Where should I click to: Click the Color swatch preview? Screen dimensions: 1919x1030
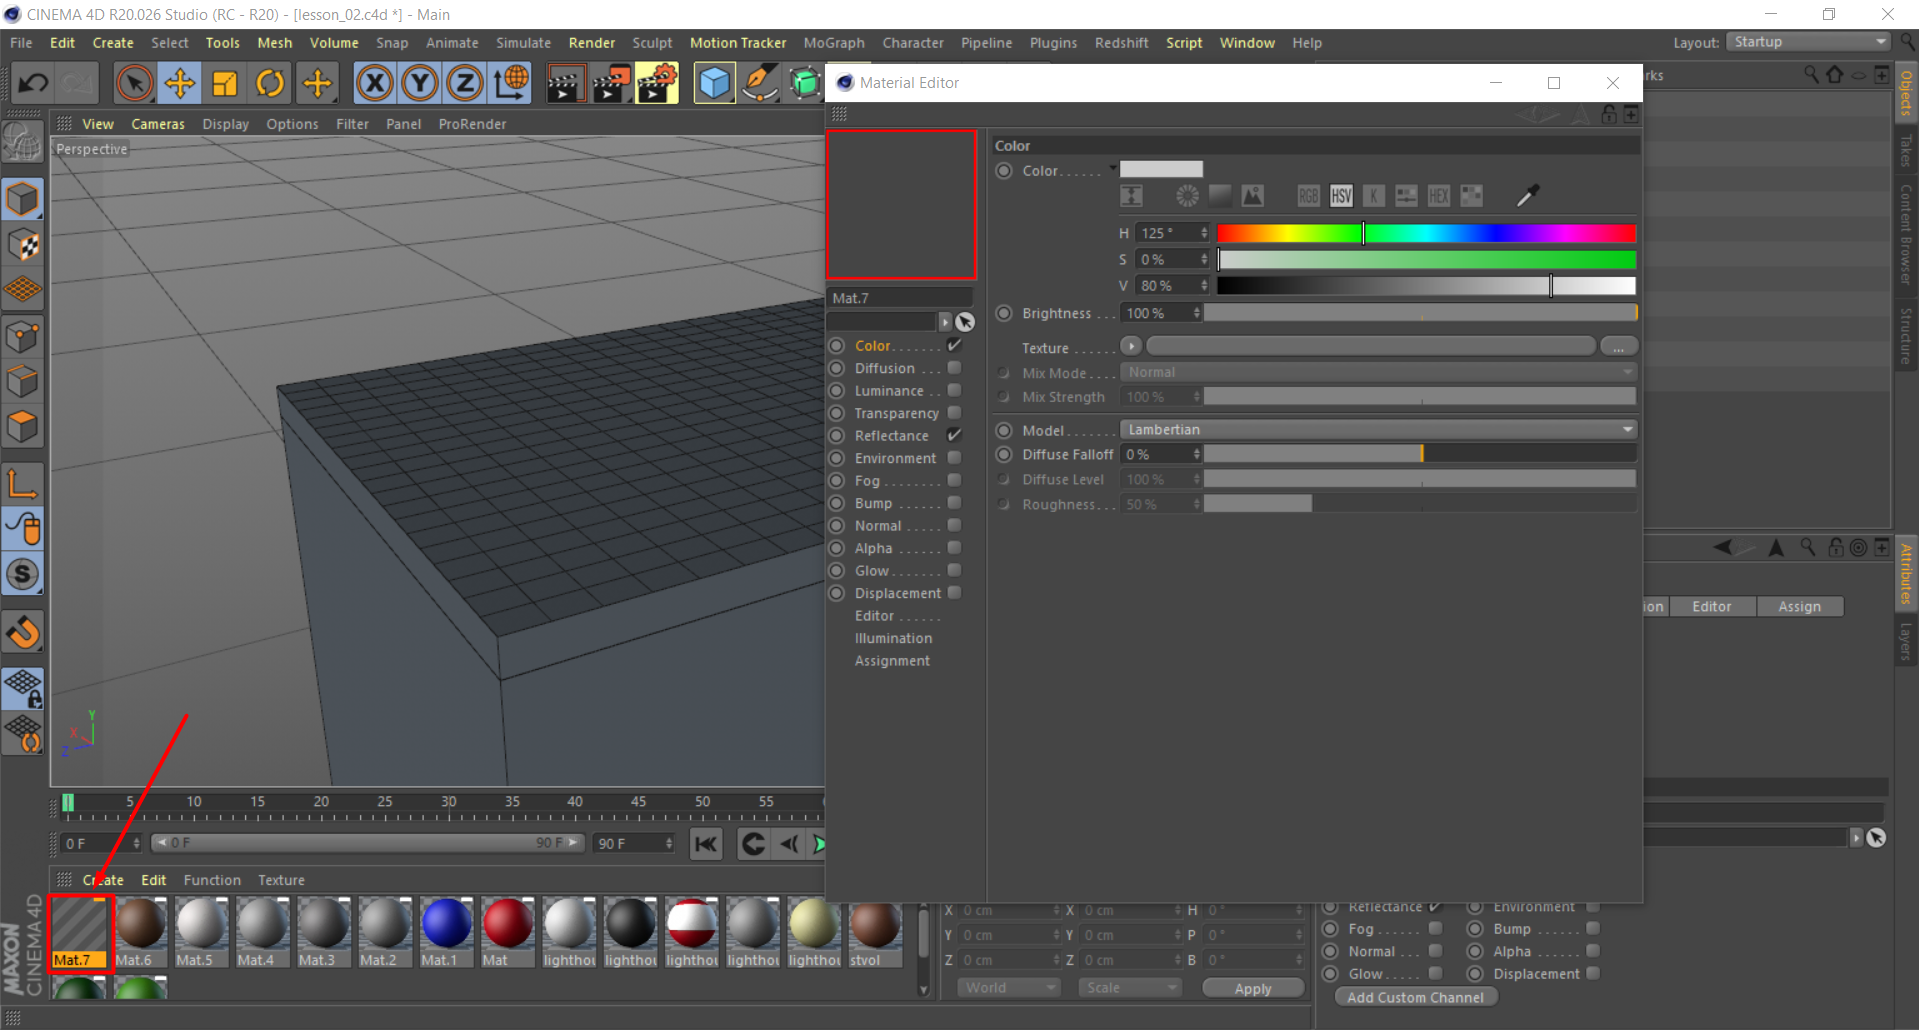(x=1161, y=169)
